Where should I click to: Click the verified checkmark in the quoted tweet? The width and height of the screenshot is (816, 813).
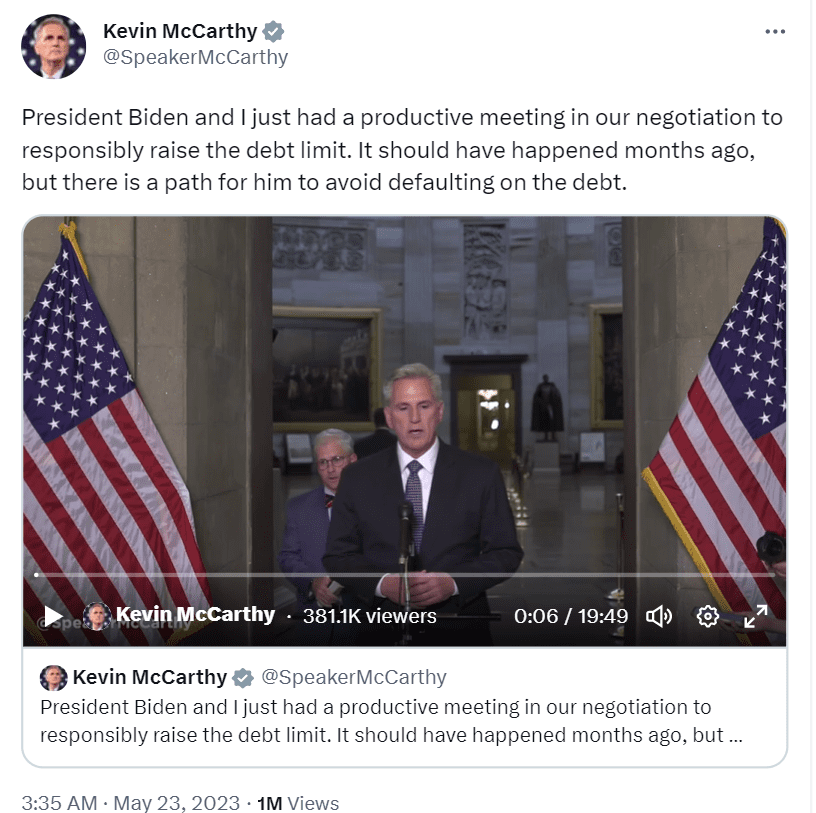click(x=241, y=677)
